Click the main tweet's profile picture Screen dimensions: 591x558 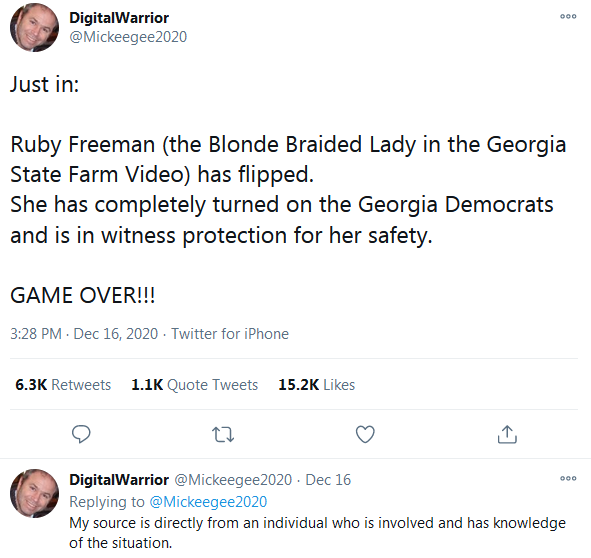[34, 28]
